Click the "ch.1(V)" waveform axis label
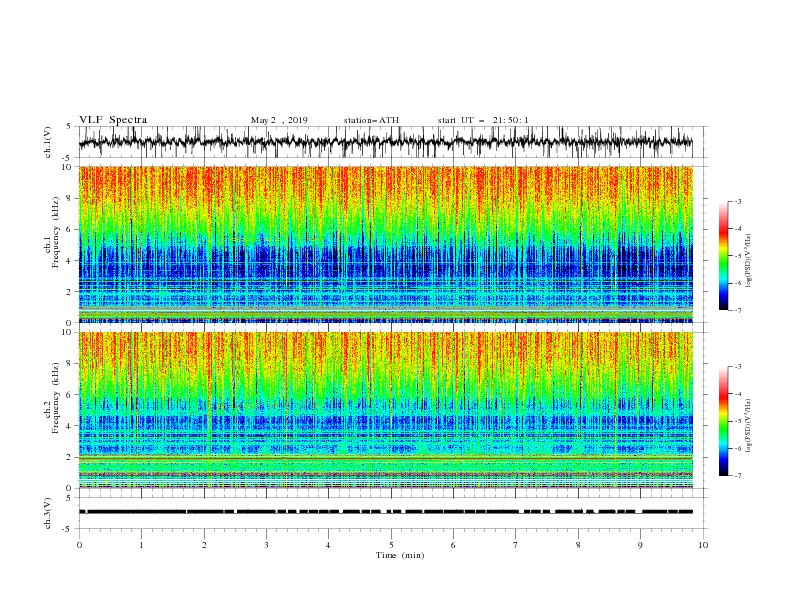This screenshot has width=792, height=612. (48, 142)
